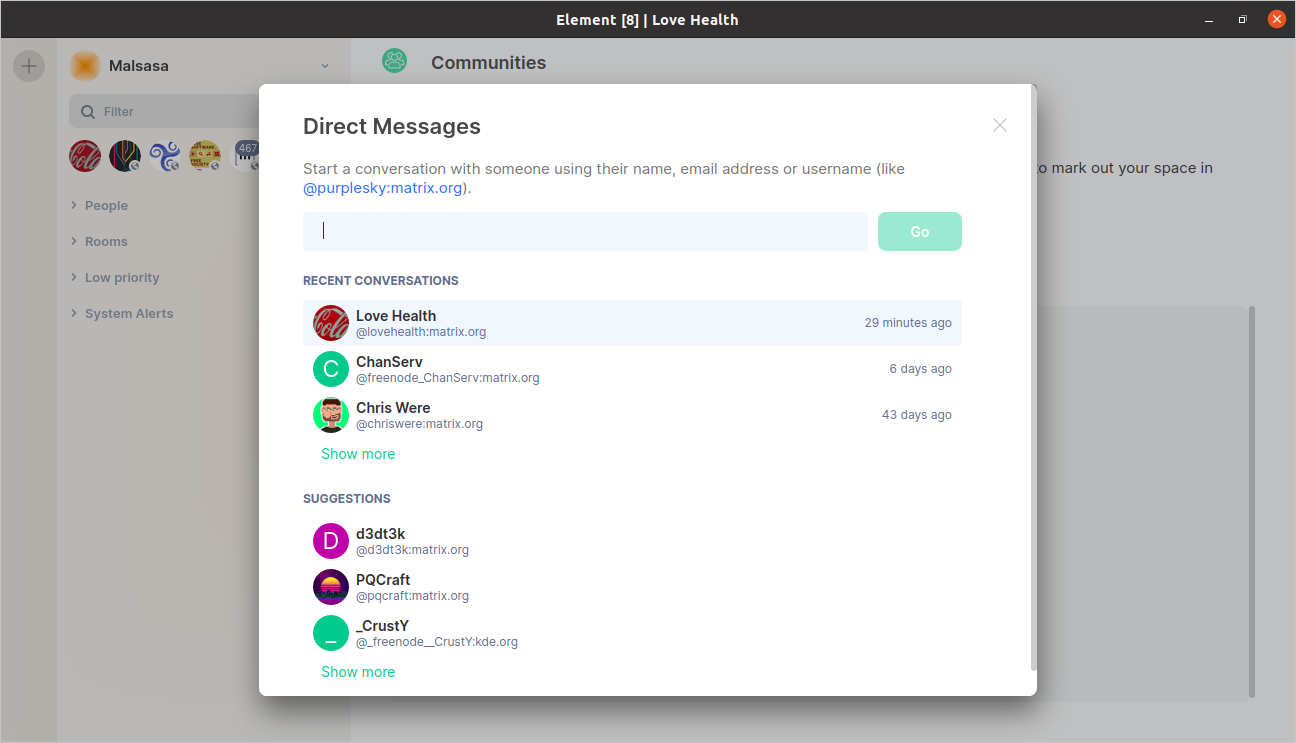Click the @pqcraft:matrix.org address

pos(412,596)
